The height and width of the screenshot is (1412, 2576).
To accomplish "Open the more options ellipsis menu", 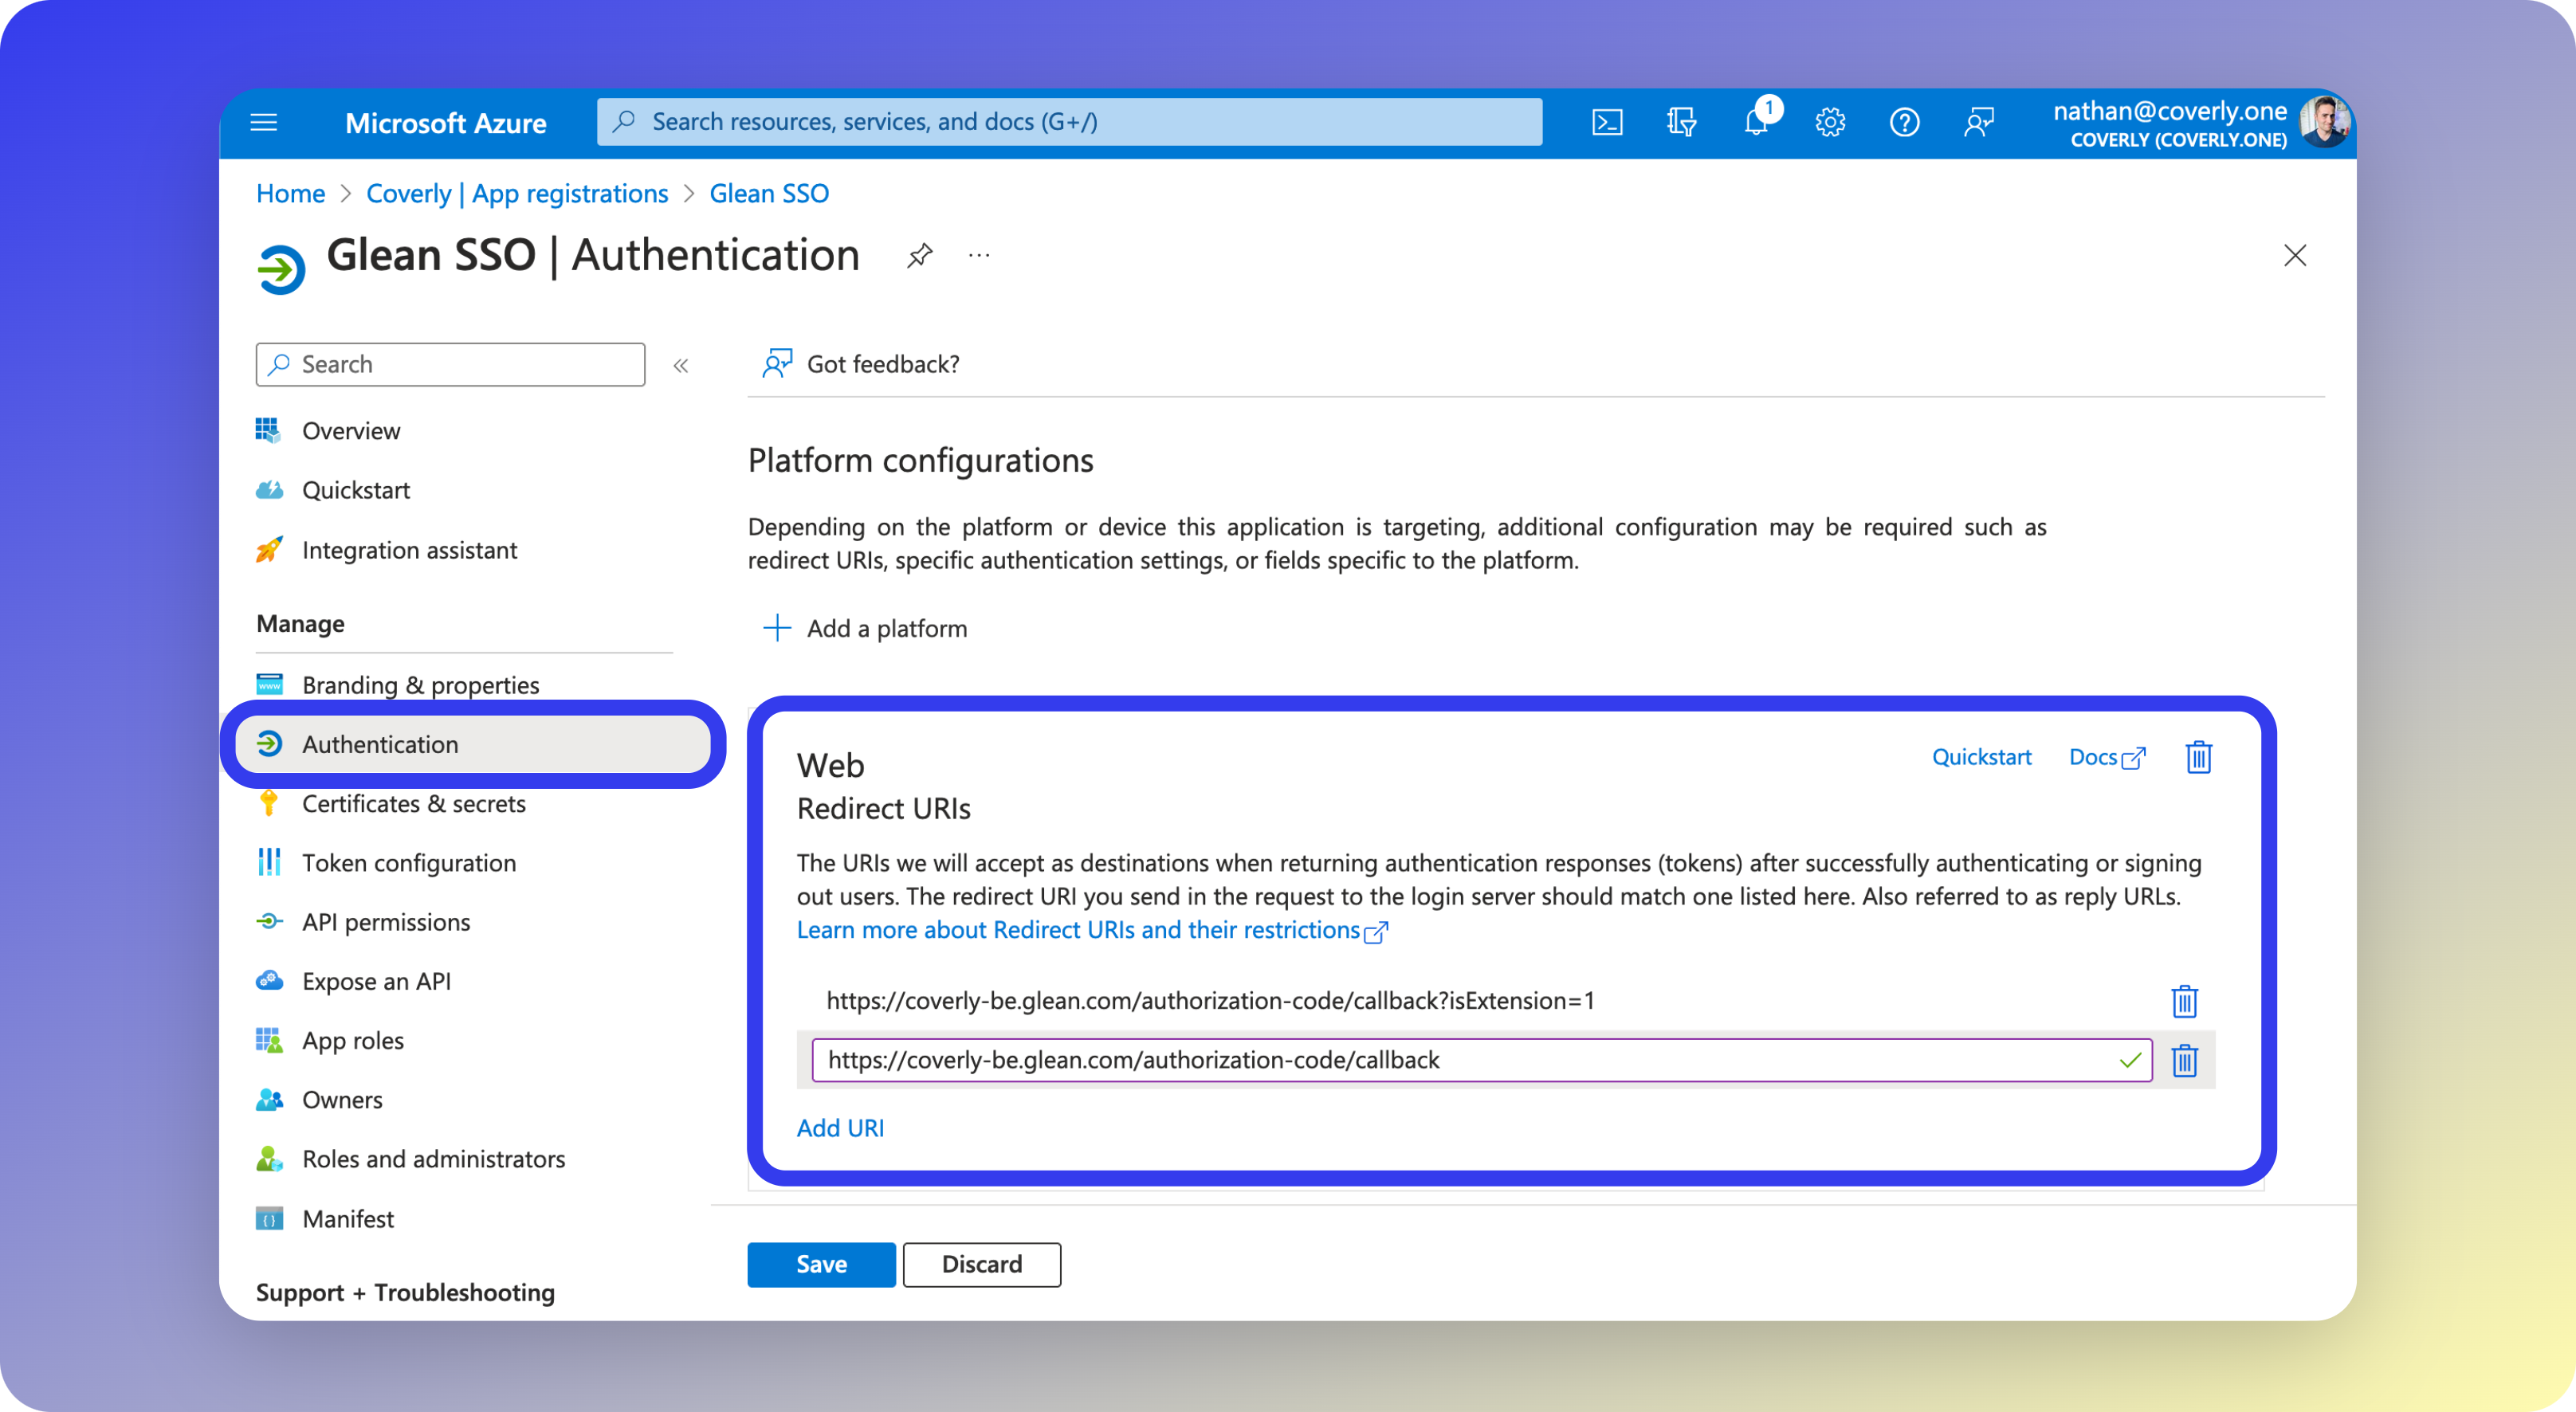I will pos(979,255).
